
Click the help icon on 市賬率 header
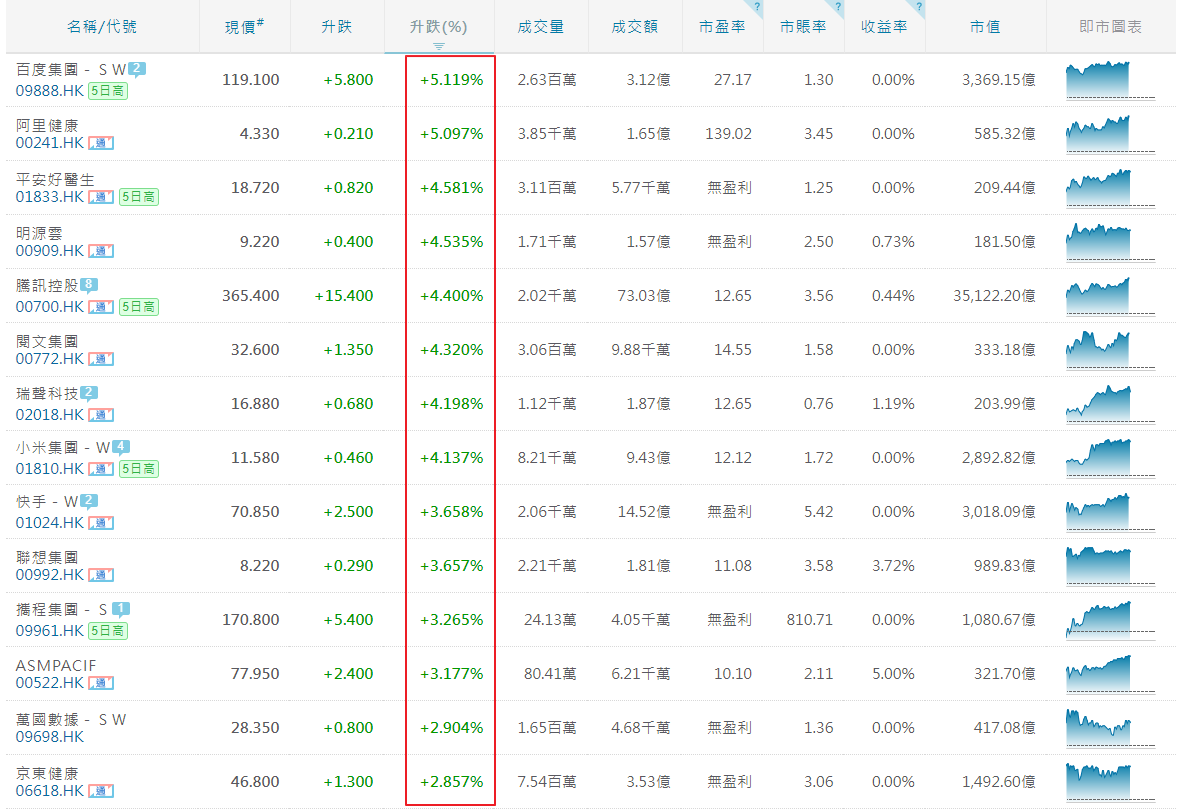837,7
